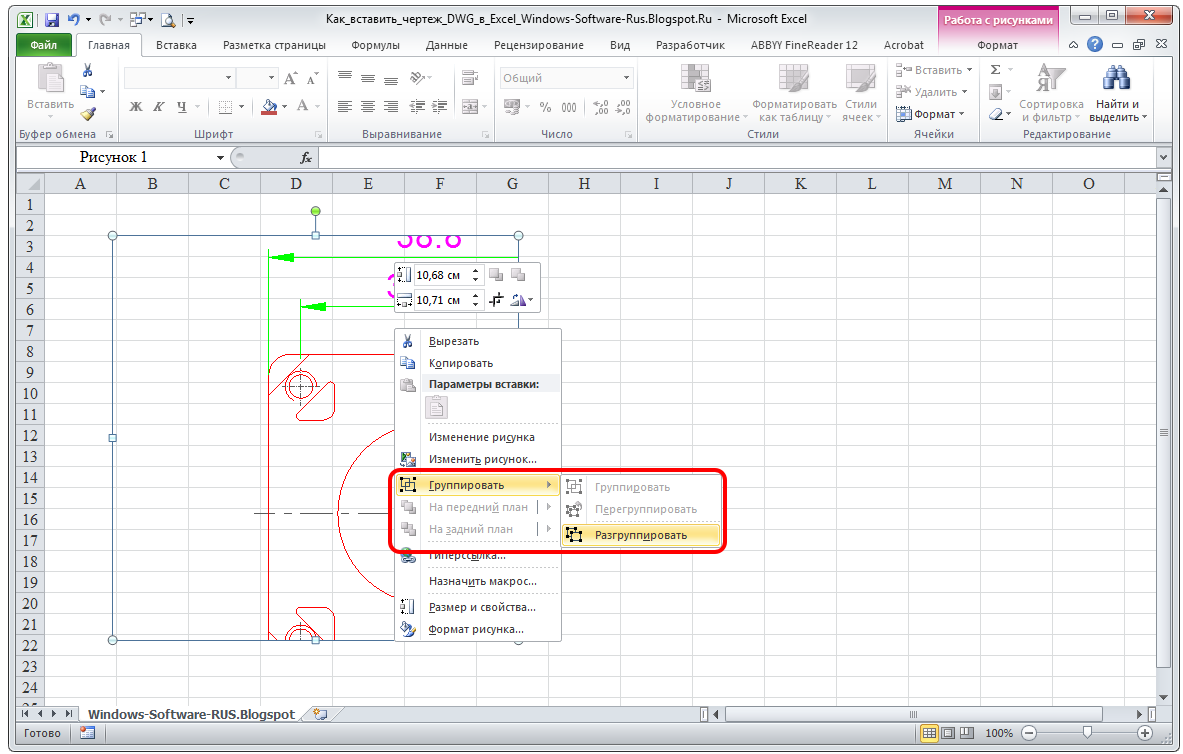1183x754 pixels.
Task: Click the macro recording icon in status bar
Action: click(x=88, y=732)
